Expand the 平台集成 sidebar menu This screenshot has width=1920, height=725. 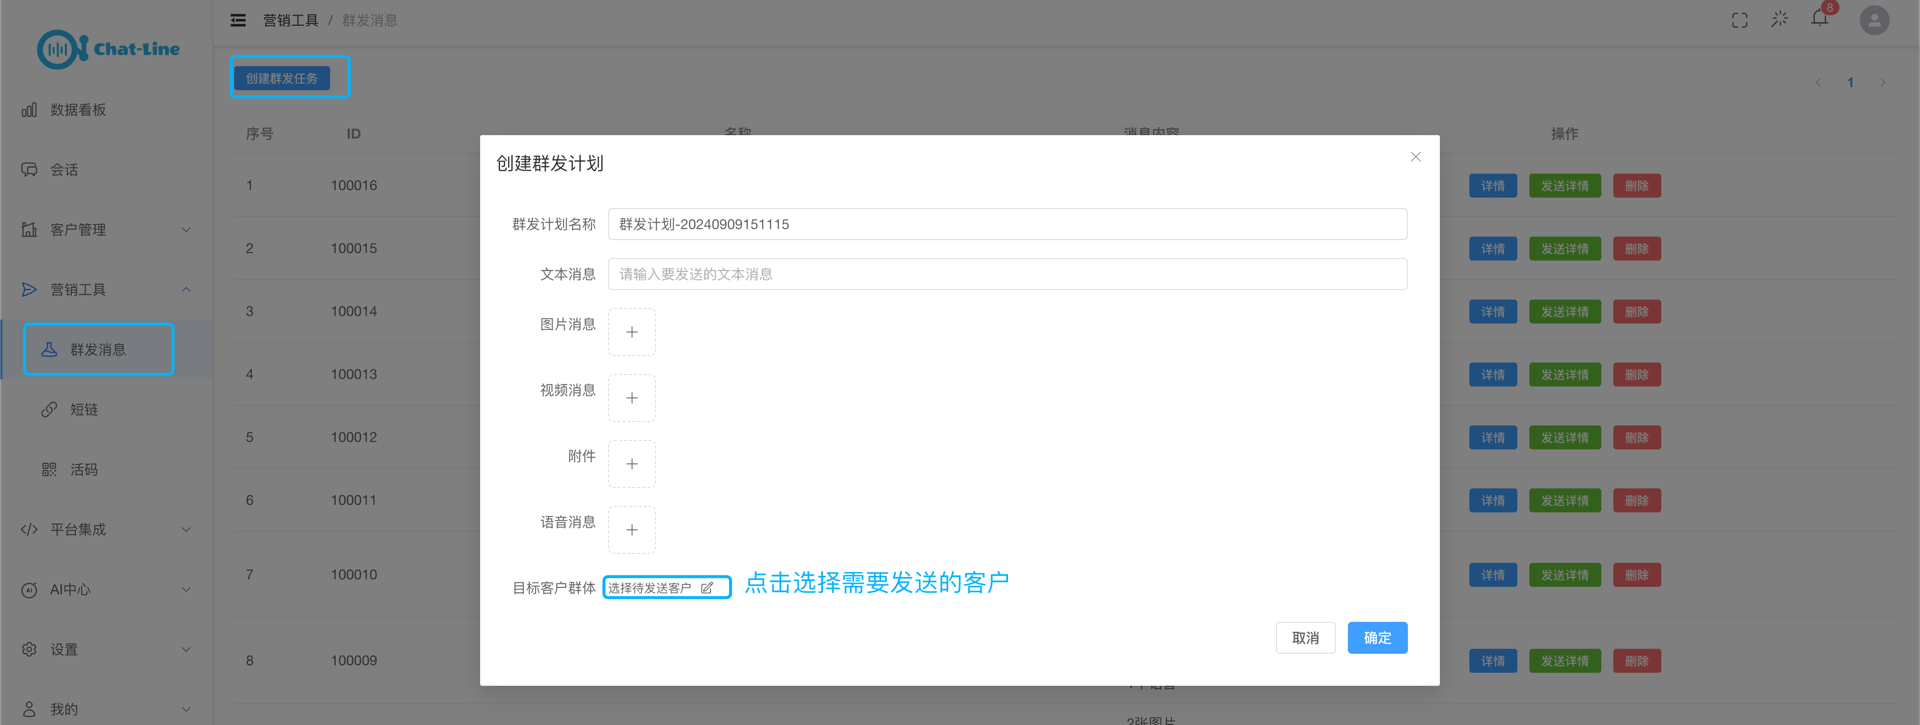[x=106, y=530]
